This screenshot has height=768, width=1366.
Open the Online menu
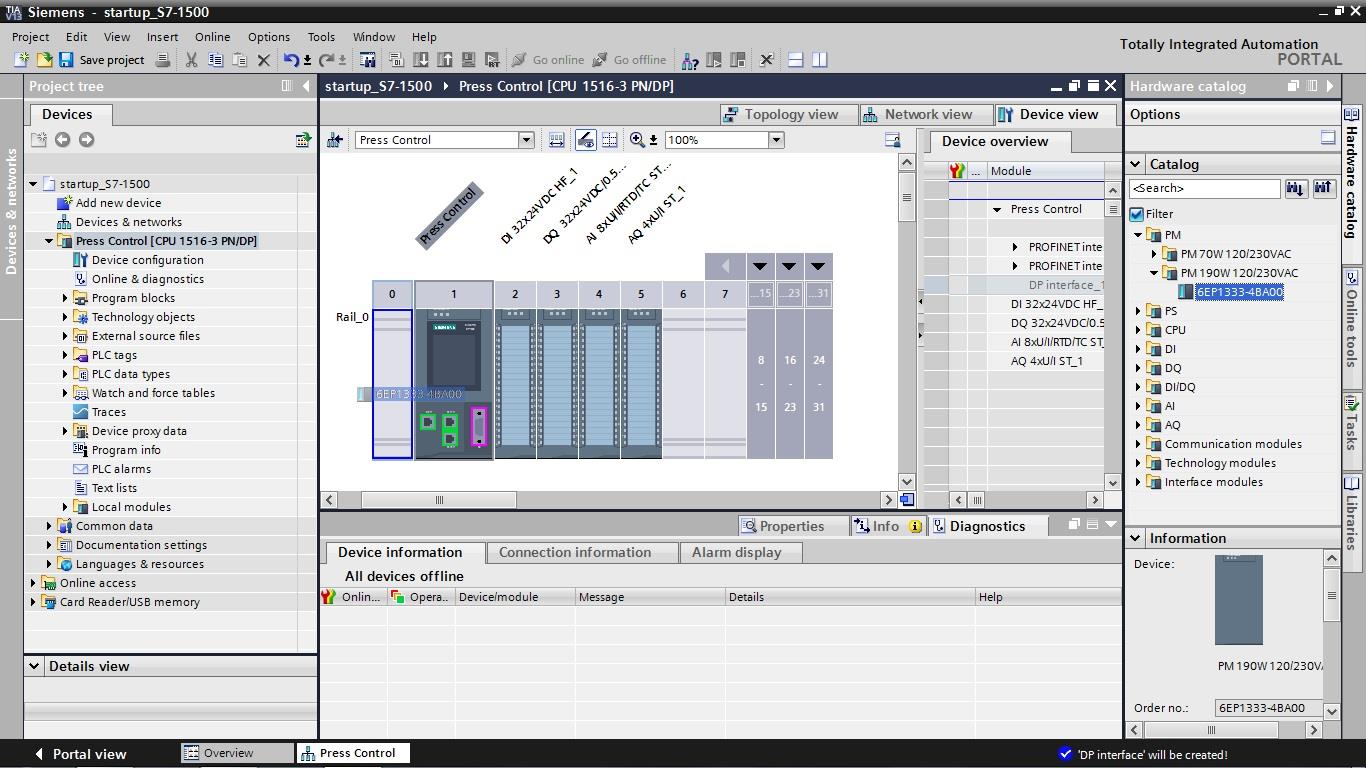click(212, 37)
